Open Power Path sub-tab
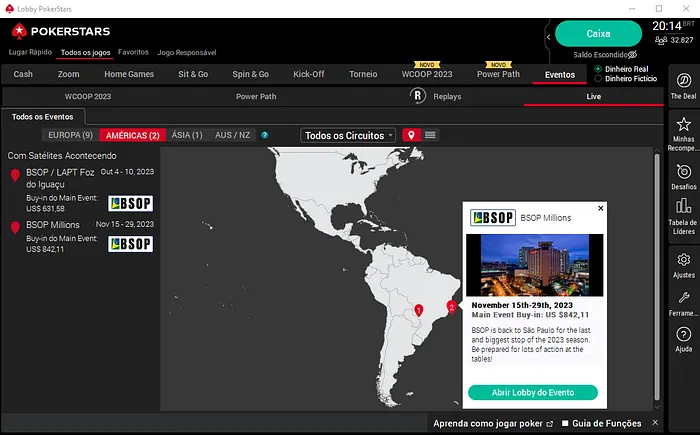 coord(256,96)
